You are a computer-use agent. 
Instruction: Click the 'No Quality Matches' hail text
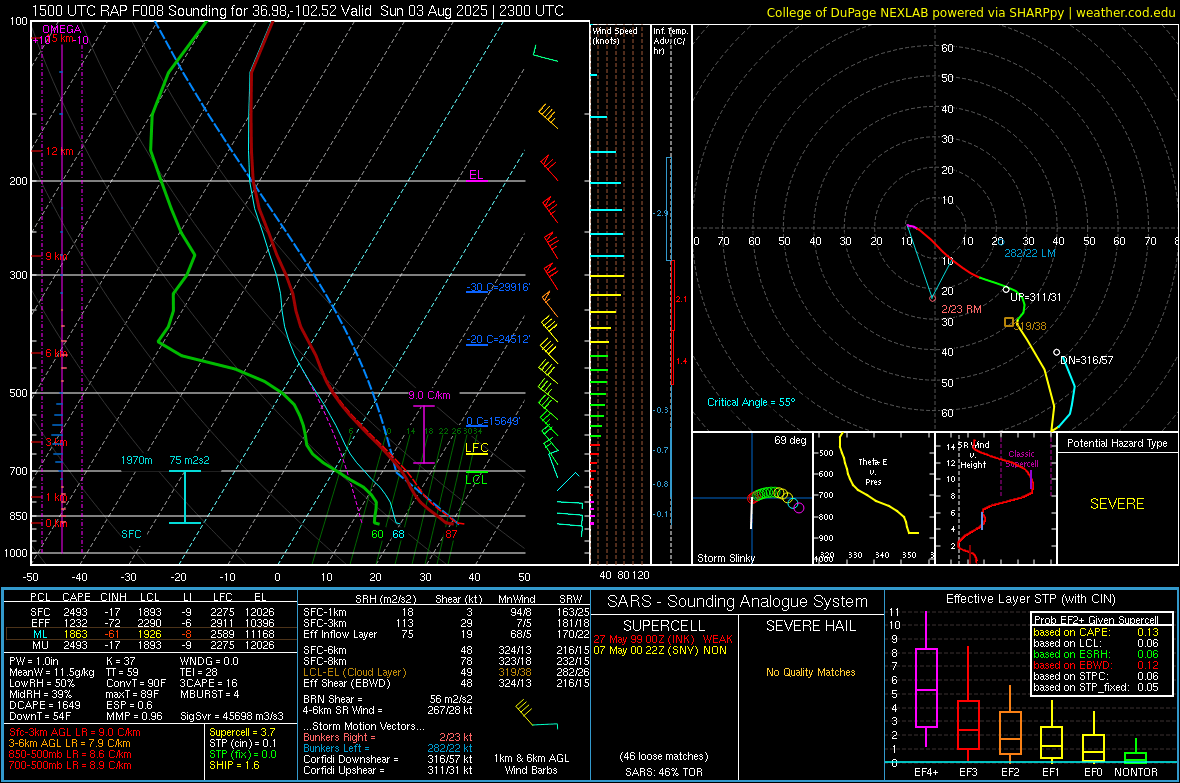(x=810, y=672)
